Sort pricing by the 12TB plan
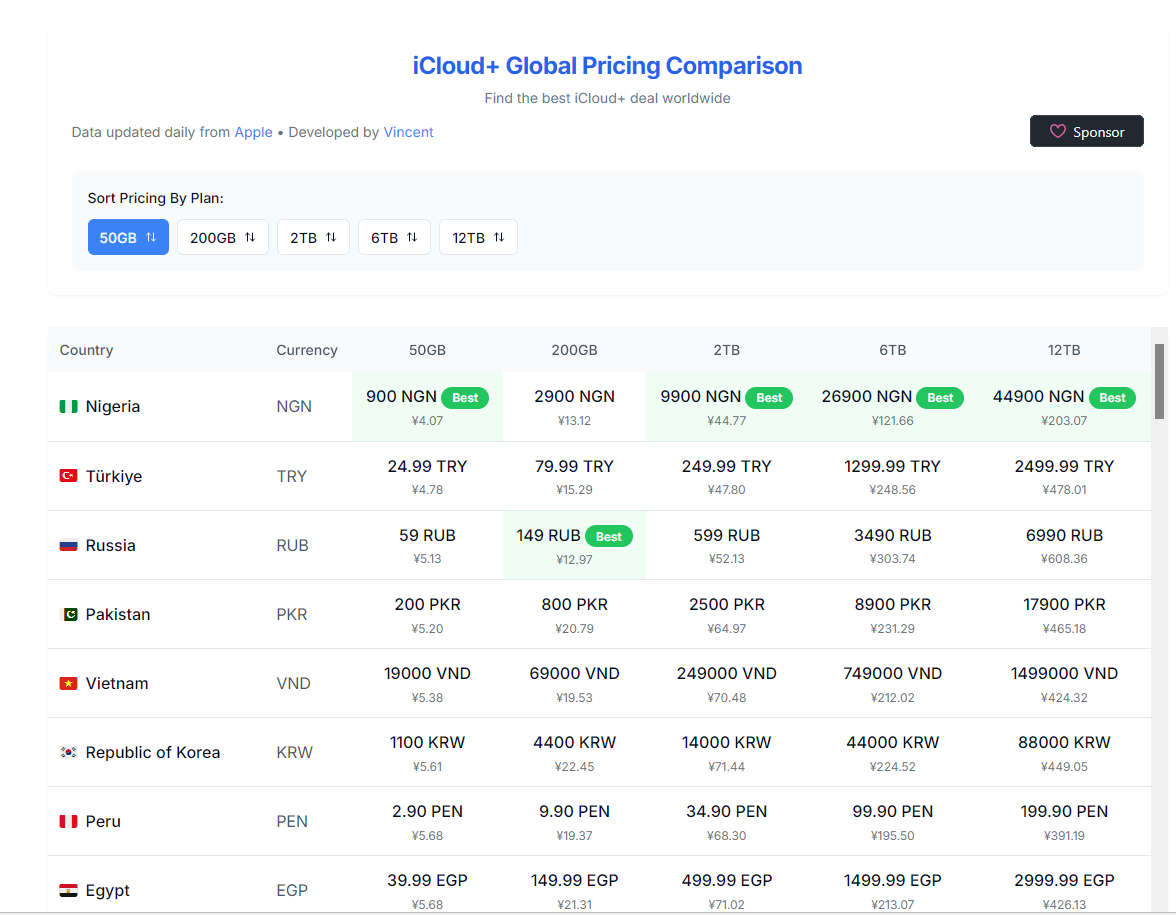The image size is (1176, 915). click(x=478, y=237)
